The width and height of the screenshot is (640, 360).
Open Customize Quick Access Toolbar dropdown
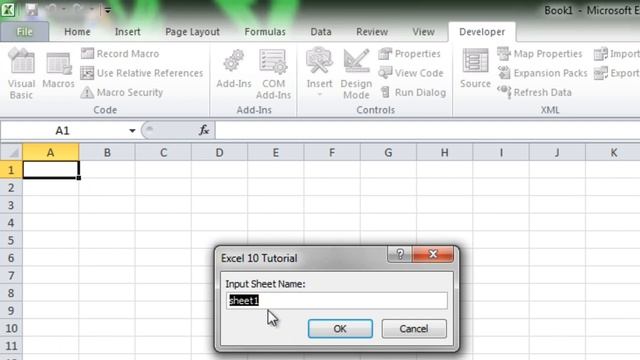pyautogui.click(x=108, y=10)
